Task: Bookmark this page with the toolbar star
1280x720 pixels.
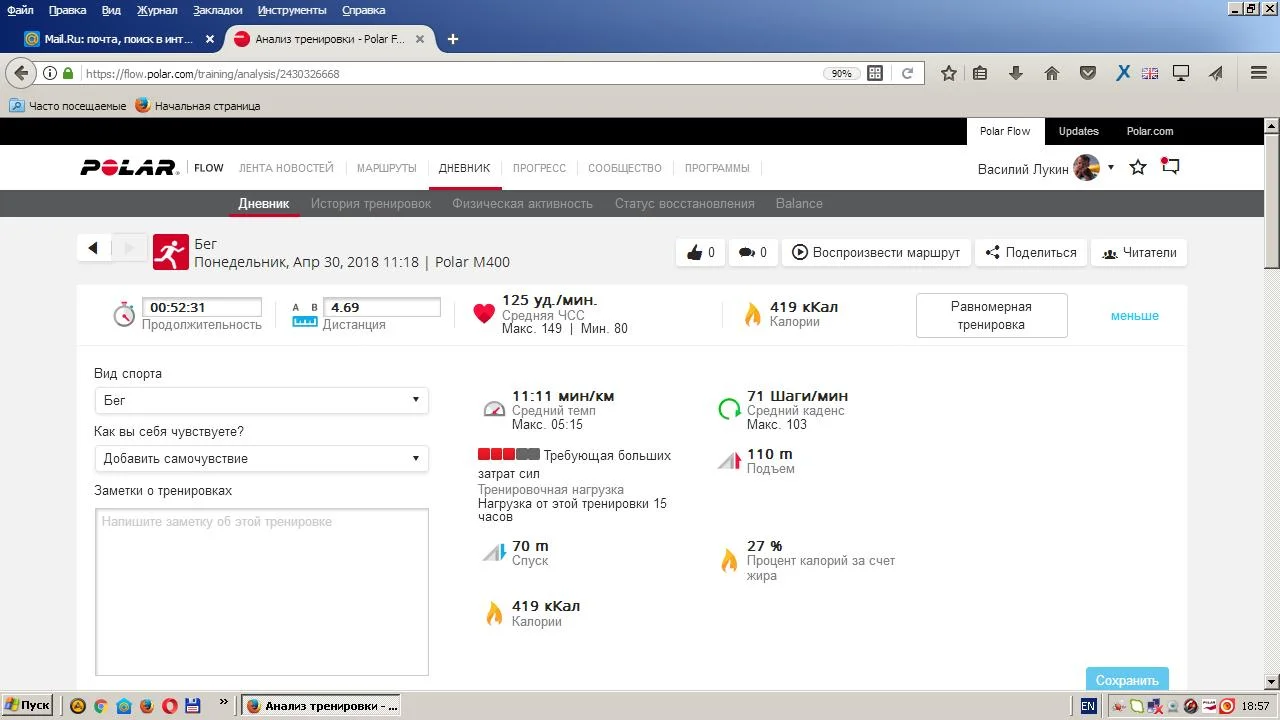Action: pyautogui.click(x=949, y=73)
